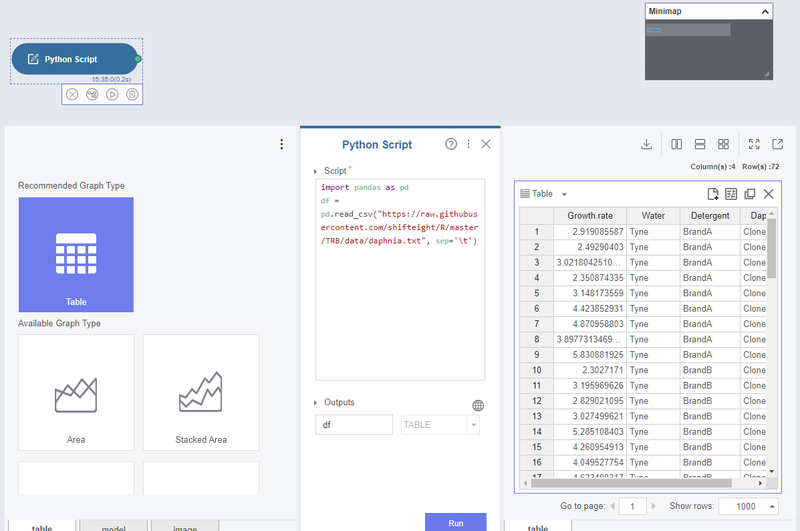Click the run (play) icon under the node
The height and width of the screenshot is (531, 800).
(x=112, y=94)
